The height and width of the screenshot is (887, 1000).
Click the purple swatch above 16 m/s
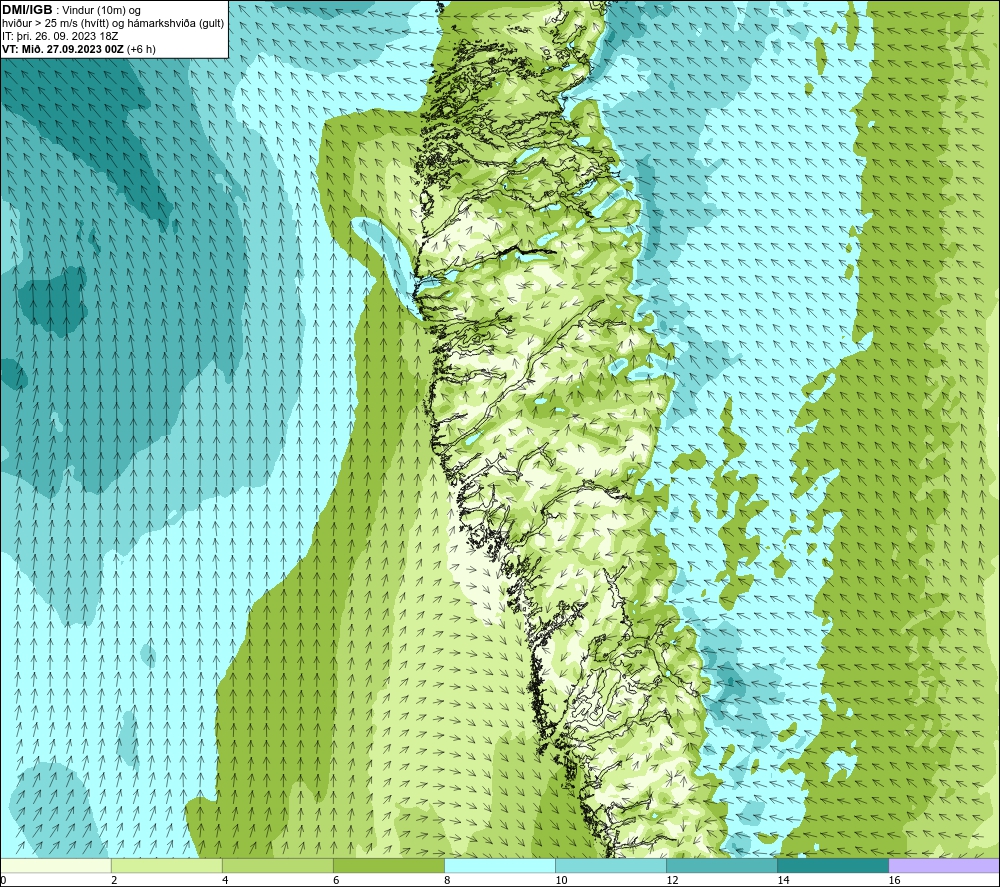point(944,865)
